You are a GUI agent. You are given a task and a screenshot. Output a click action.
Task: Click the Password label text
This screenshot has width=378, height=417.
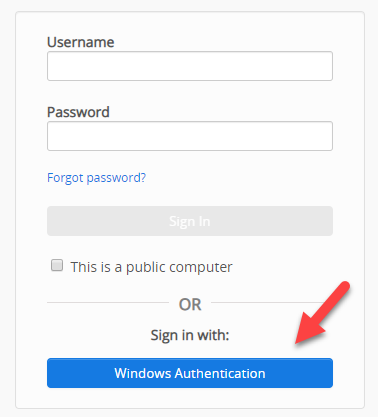78,112
